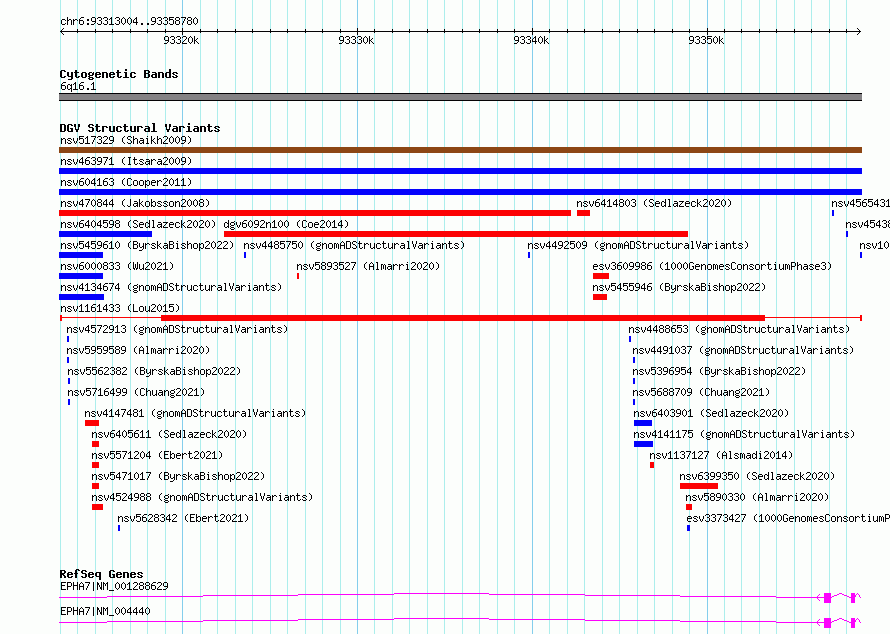
Task: Click the nsv6414803 (Sedlazeck2020) label
Action: 654,203
